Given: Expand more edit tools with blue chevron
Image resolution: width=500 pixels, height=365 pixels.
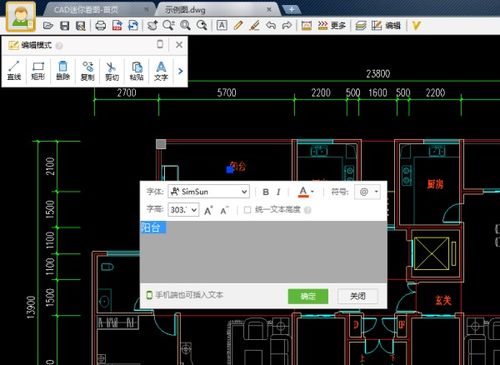Looking at the screenshot, I should (180, 71).
